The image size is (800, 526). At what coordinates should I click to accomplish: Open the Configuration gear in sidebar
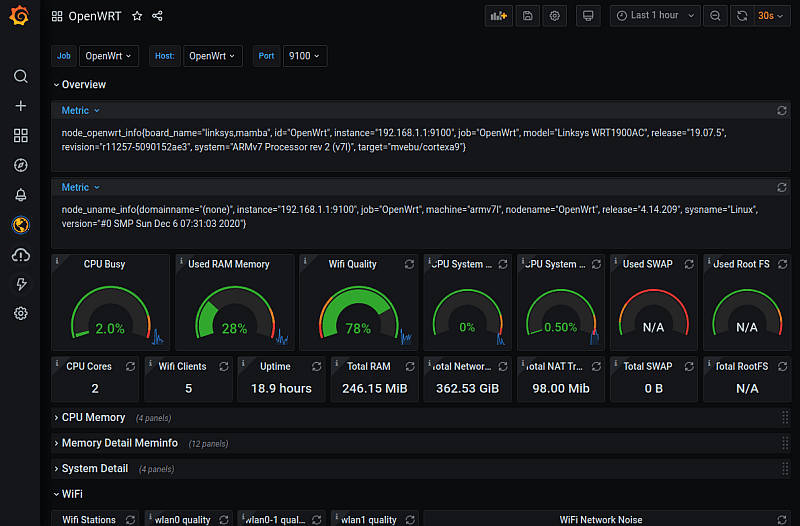[20, 313]
